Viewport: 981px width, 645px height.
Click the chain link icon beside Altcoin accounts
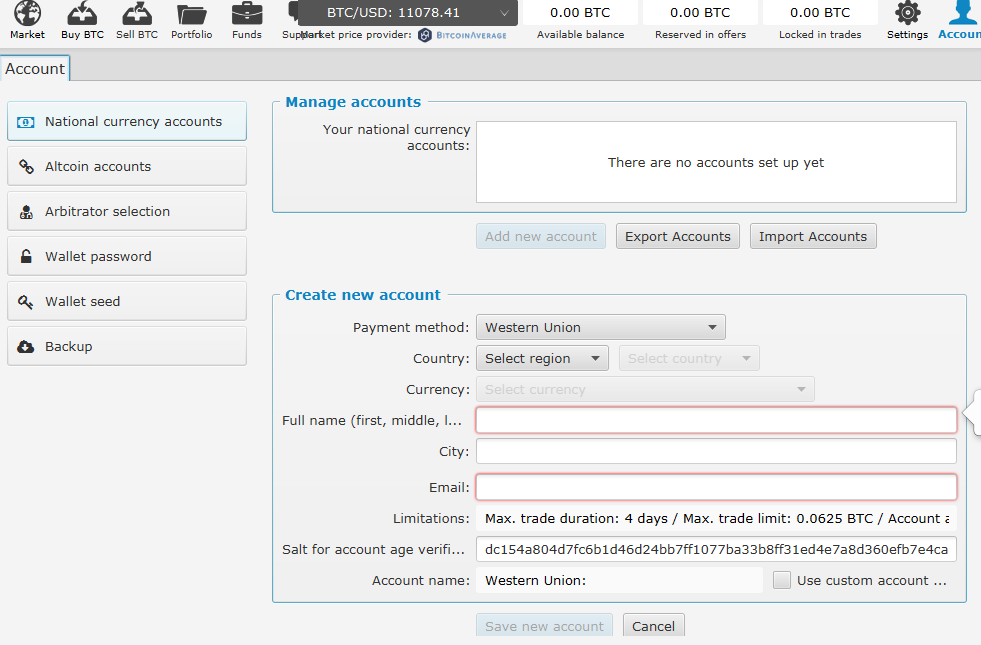[x=26, y=166]
